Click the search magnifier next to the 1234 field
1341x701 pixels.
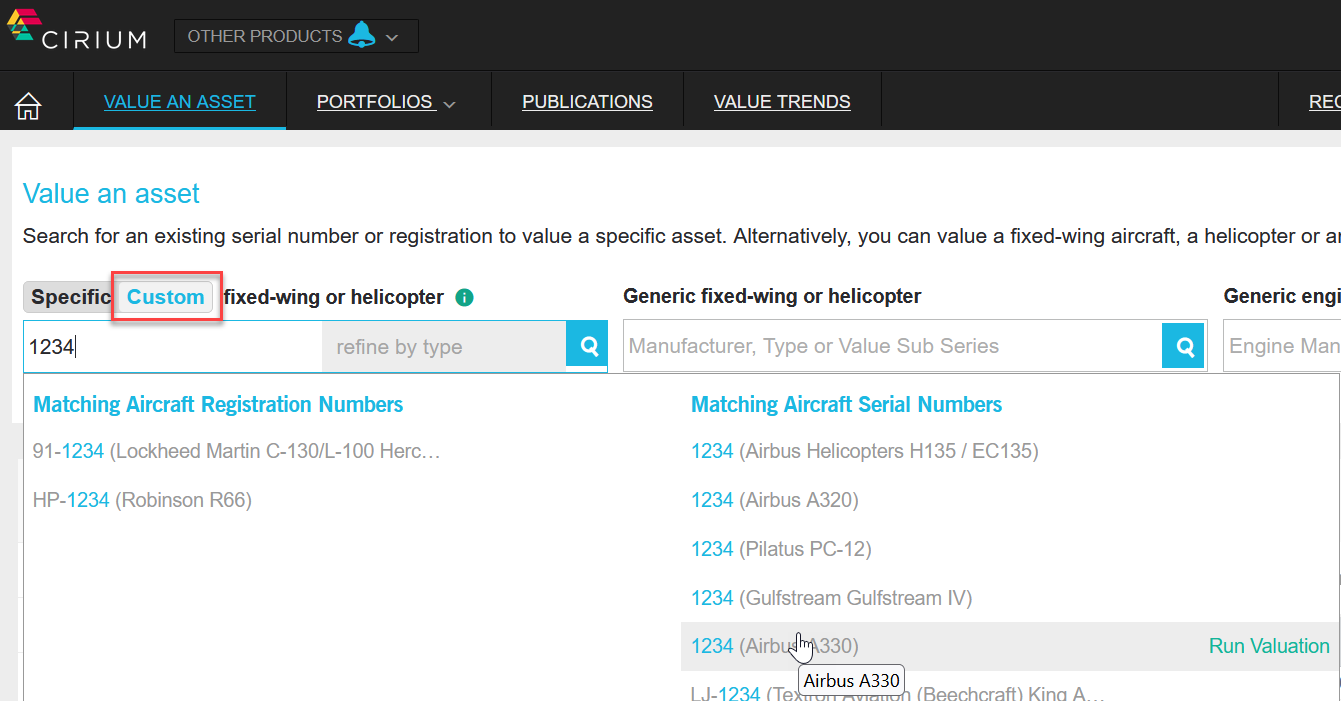(x=587, y=344)
